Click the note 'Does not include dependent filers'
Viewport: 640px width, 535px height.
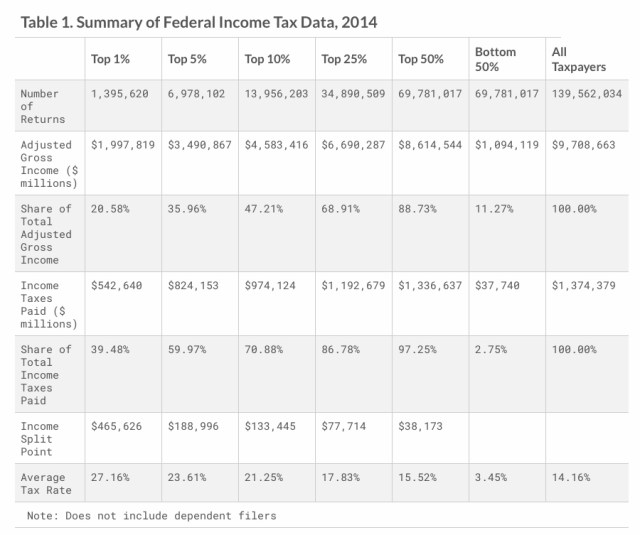pyautogui.click(x=152, y=516)
